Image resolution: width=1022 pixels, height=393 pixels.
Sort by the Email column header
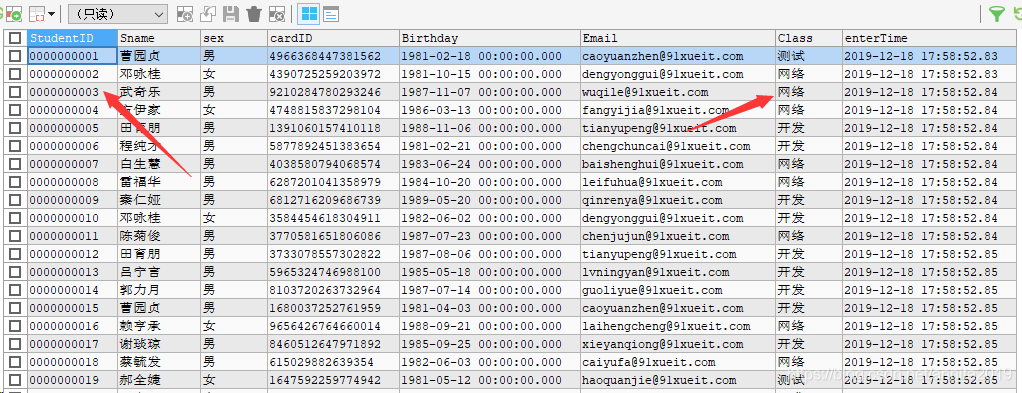coord(678,38)
